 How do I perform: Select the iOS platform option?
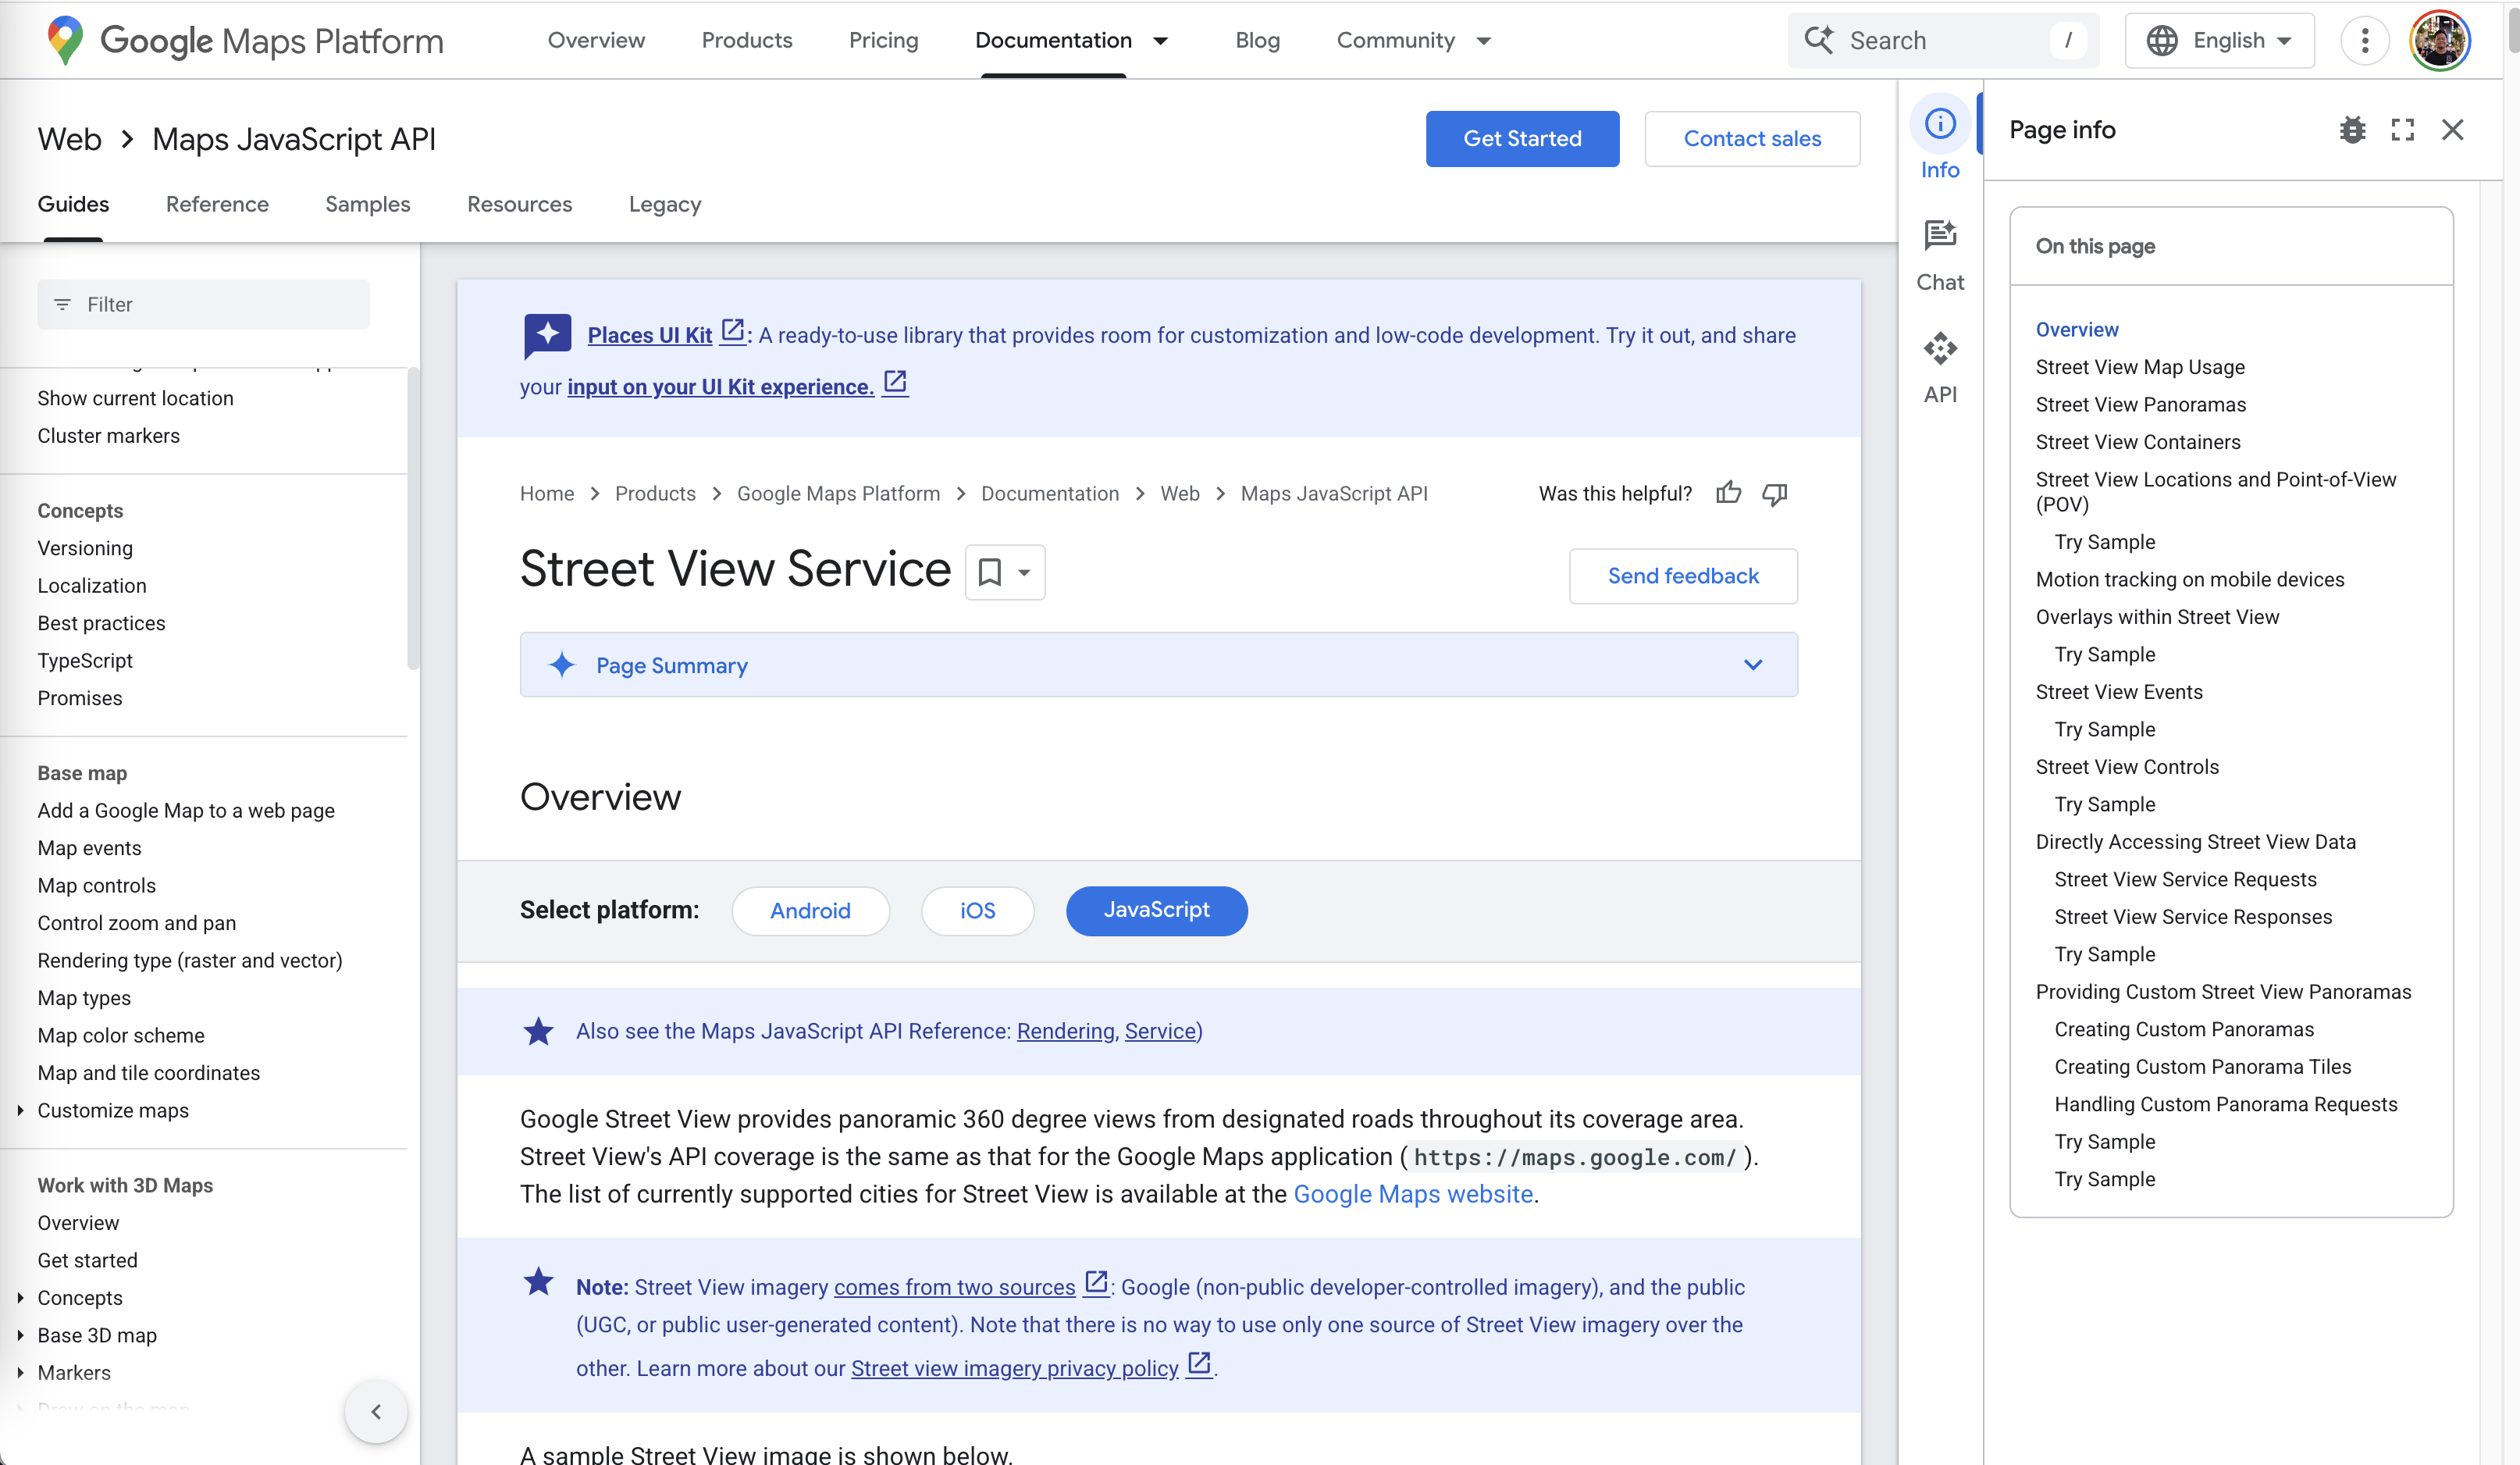click(x=977, y=910)
